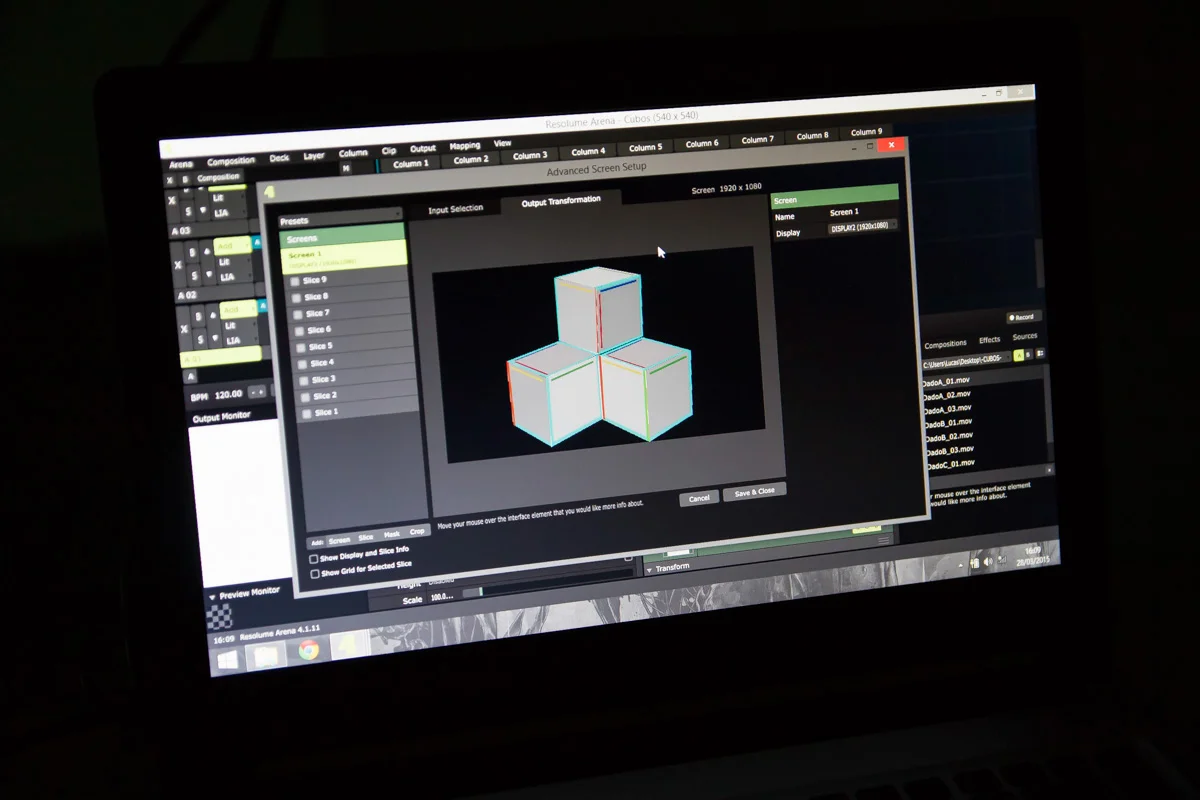Tick the Slice 6 checkbox
The width and height of the screenshot is (1200, 800).
pos(299,331)
